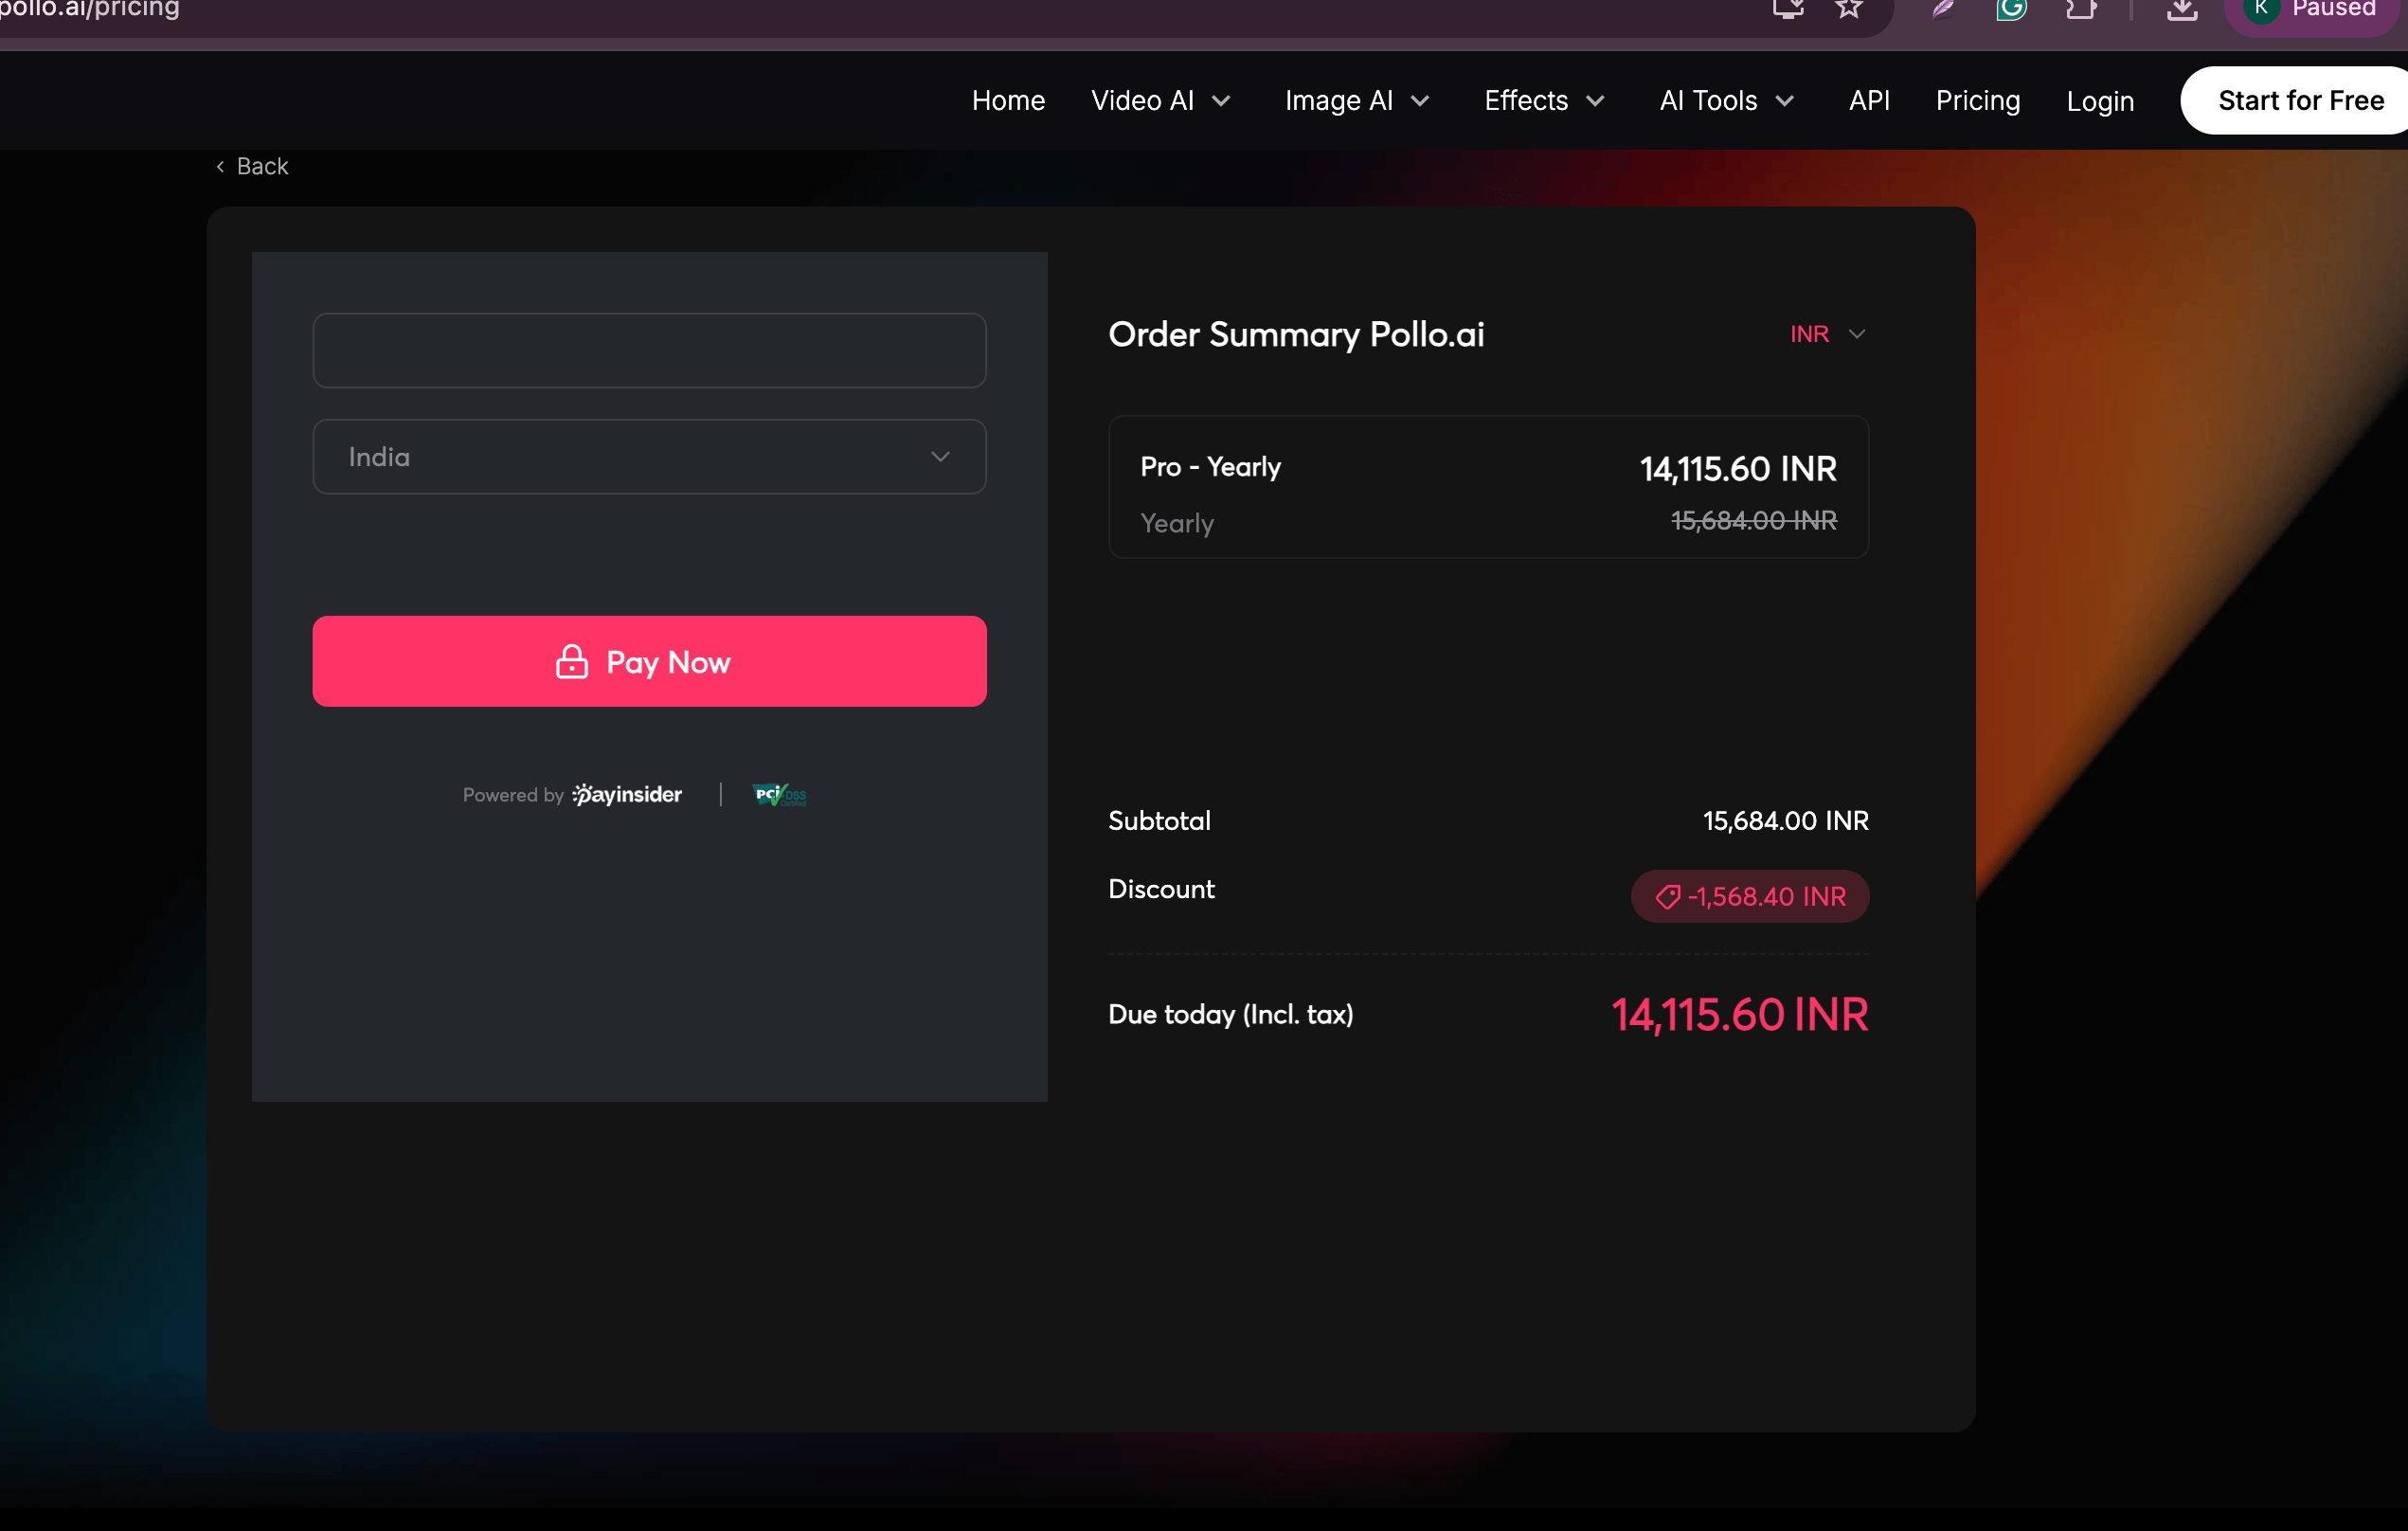Expand the Image AI menu

1358,101
